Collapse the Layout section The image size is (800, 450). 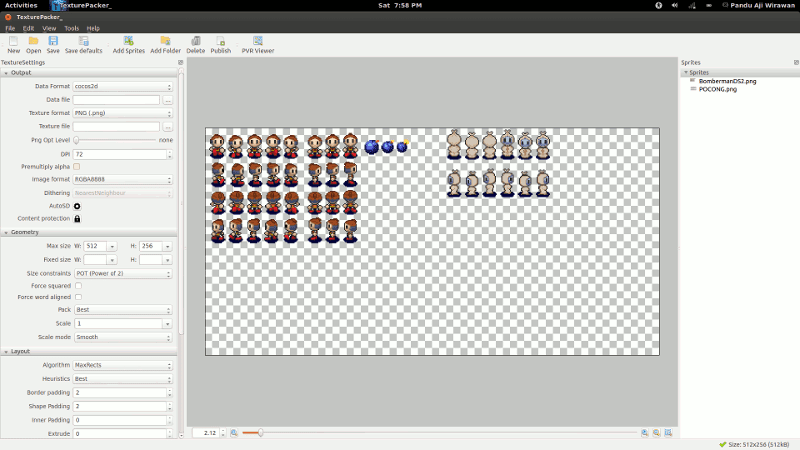tap(6, 352)
